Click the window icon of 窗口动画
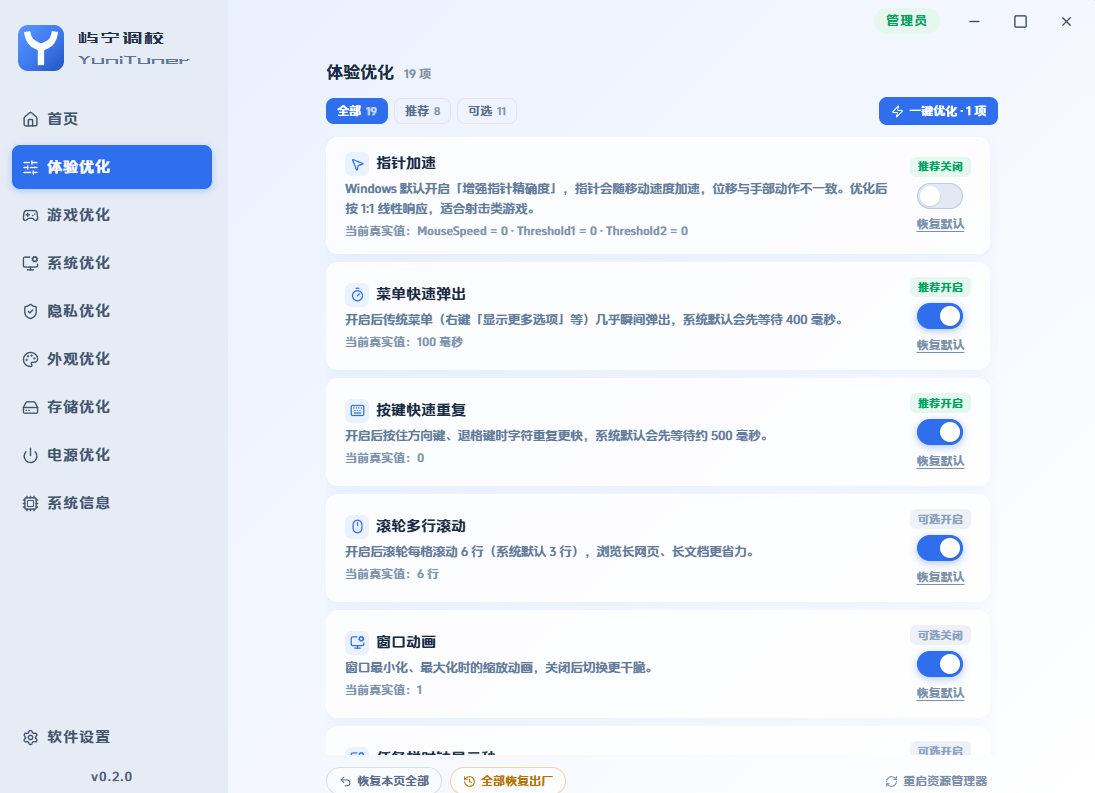 (357, 642)
